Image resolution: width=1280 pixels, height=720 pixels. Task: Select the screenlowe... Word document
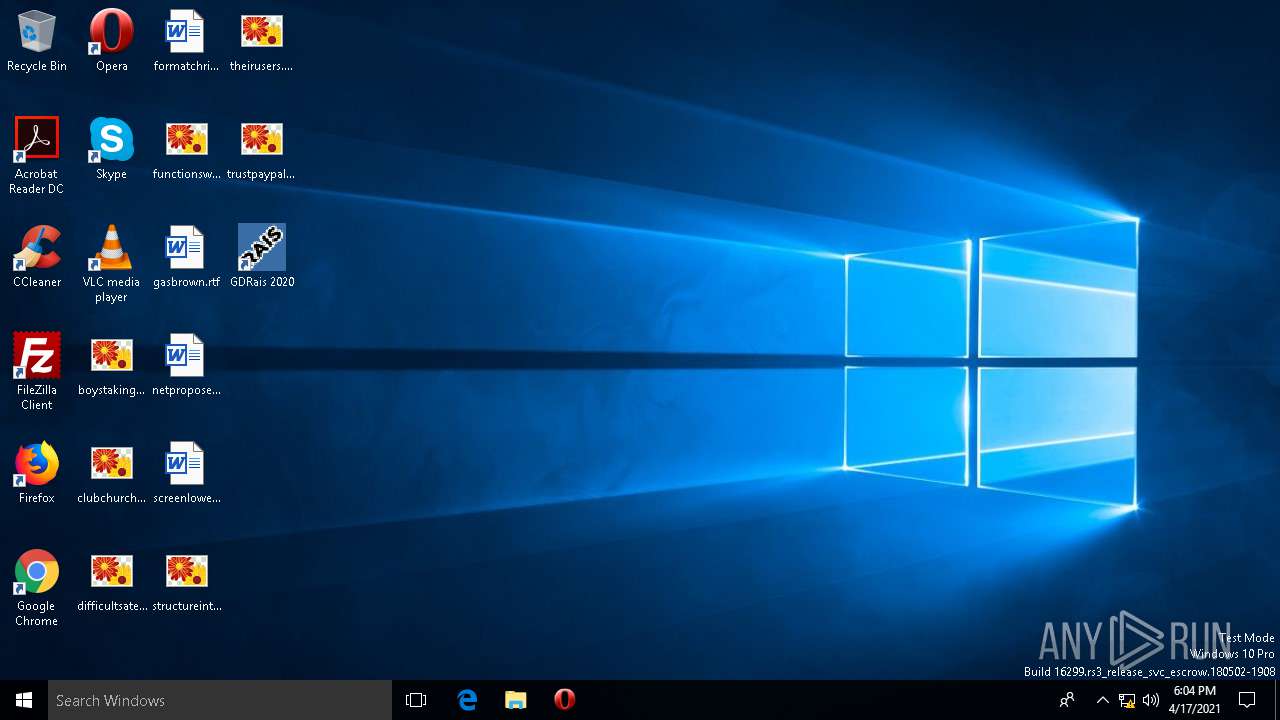click(186, 474)
